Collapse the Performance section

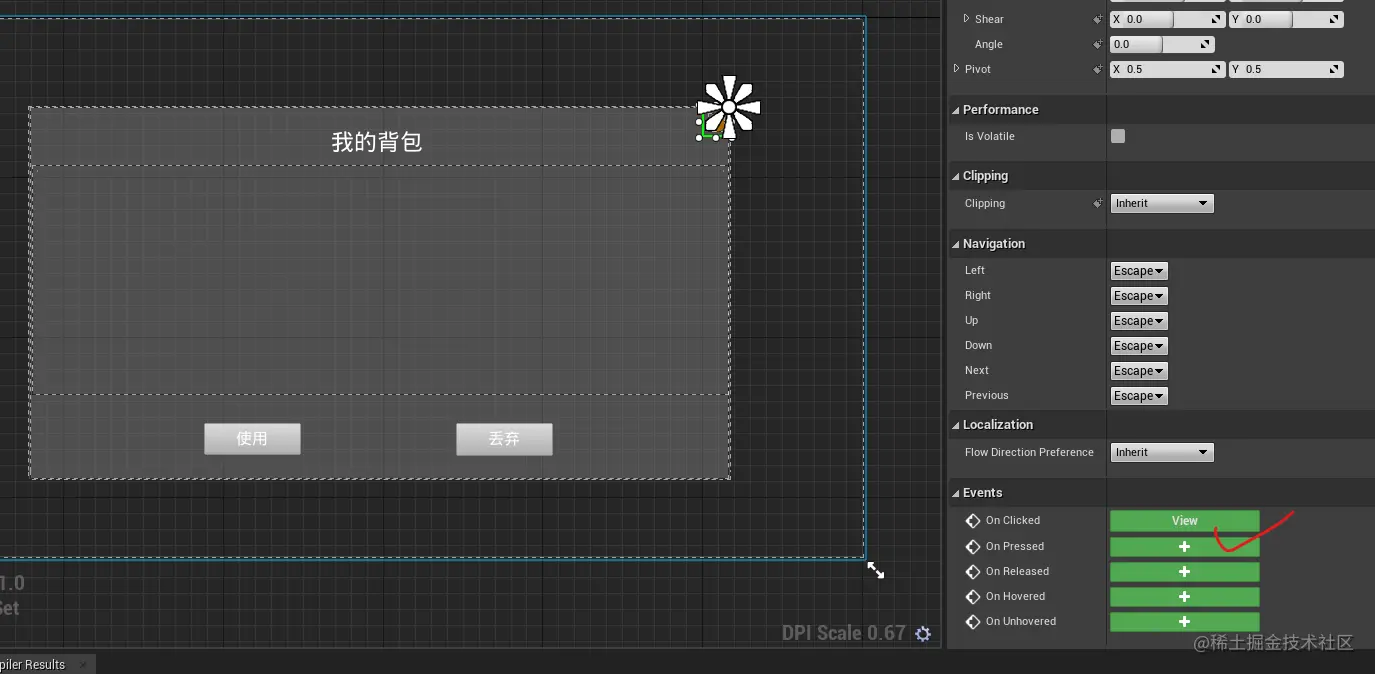(955, 110)
